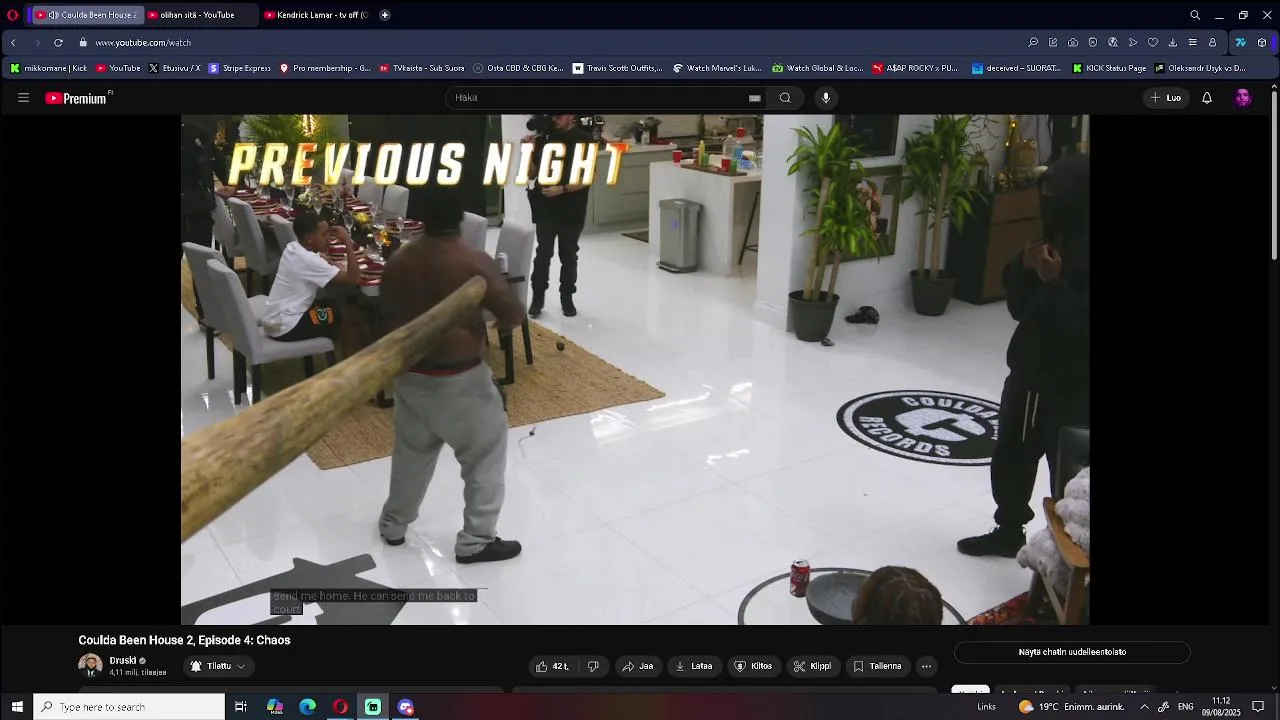Open Task View on taskbar
This screenshot has height=720, width=1280.
coord(241,707)
